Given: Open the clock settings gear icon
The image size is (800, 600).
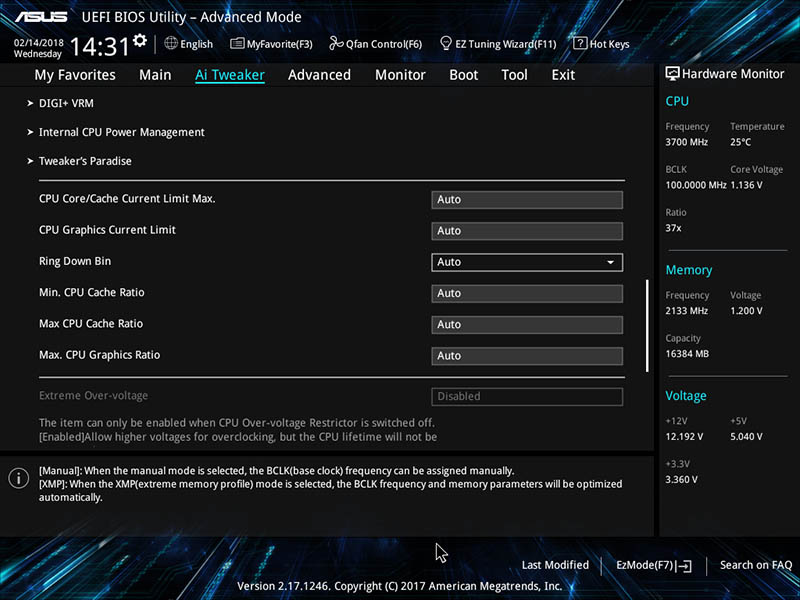Looking at the screenshot, I should coord(139,41).
